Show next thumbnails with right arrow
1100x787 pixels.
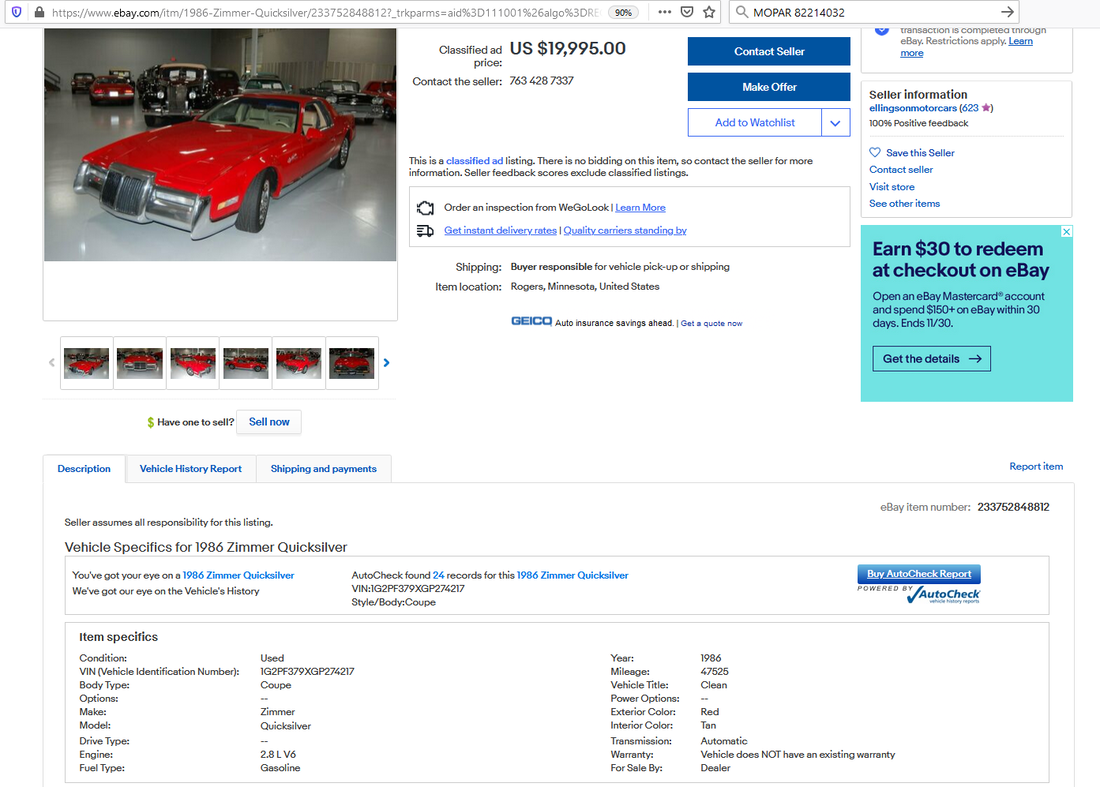[387, 363]
